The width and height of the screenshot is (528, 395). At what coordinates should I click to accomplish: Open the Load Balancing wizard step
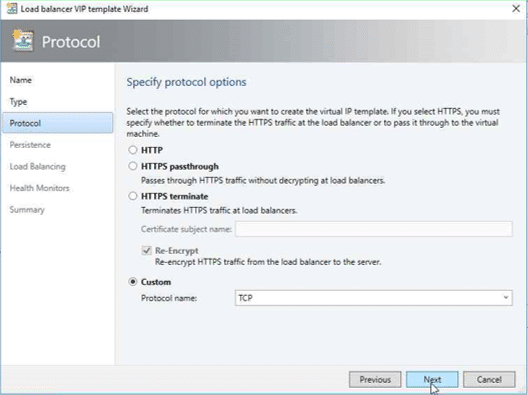38,166
